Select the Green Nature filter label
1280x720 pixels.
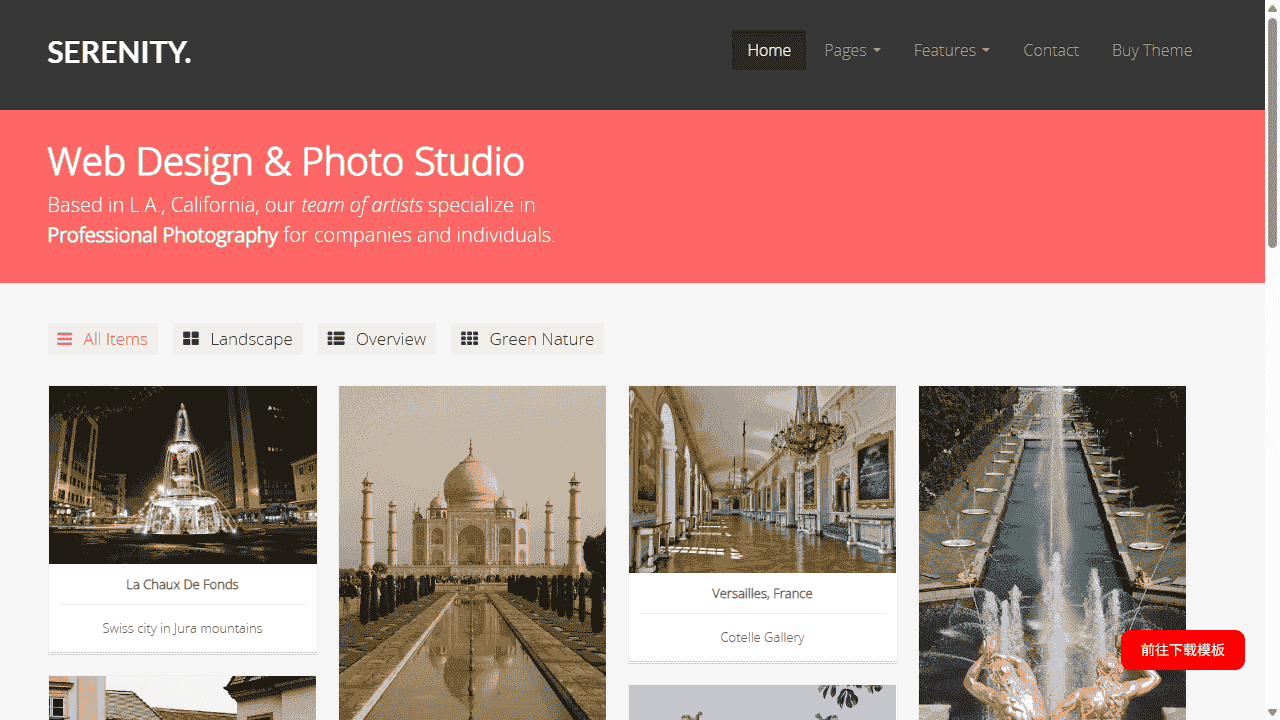(541, 339)
